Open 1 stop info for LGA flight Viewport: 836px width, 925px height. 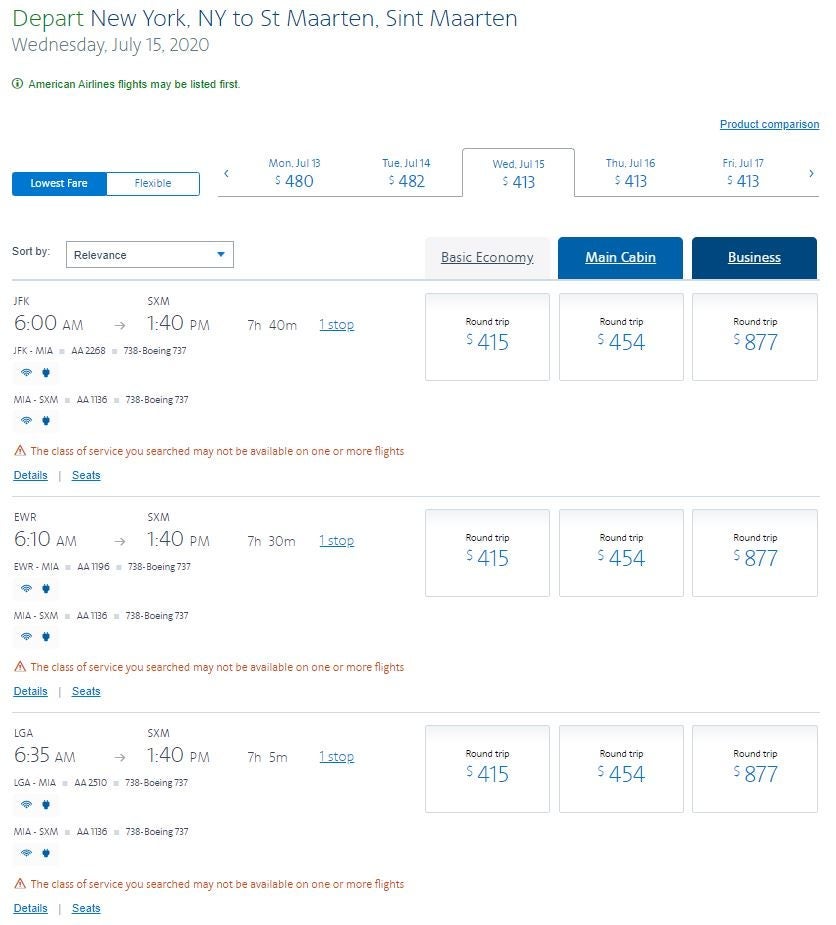point(336,757)
